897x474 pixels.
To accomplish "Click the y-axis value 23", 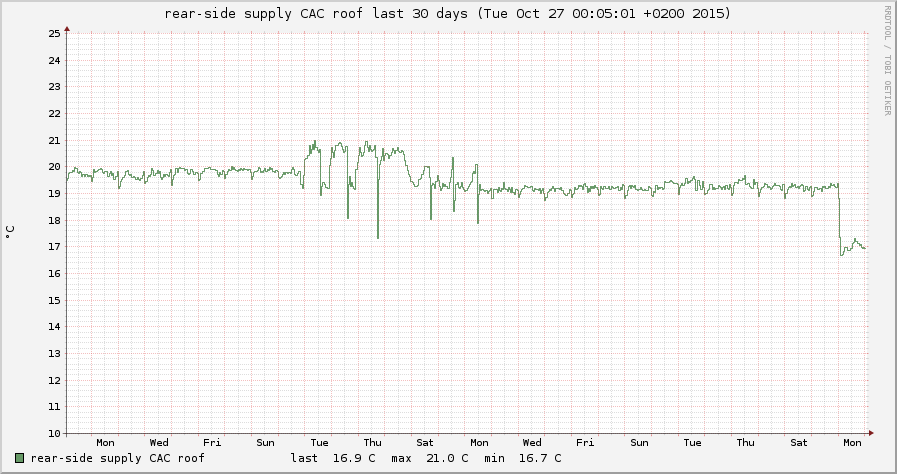I will point(54,87).
